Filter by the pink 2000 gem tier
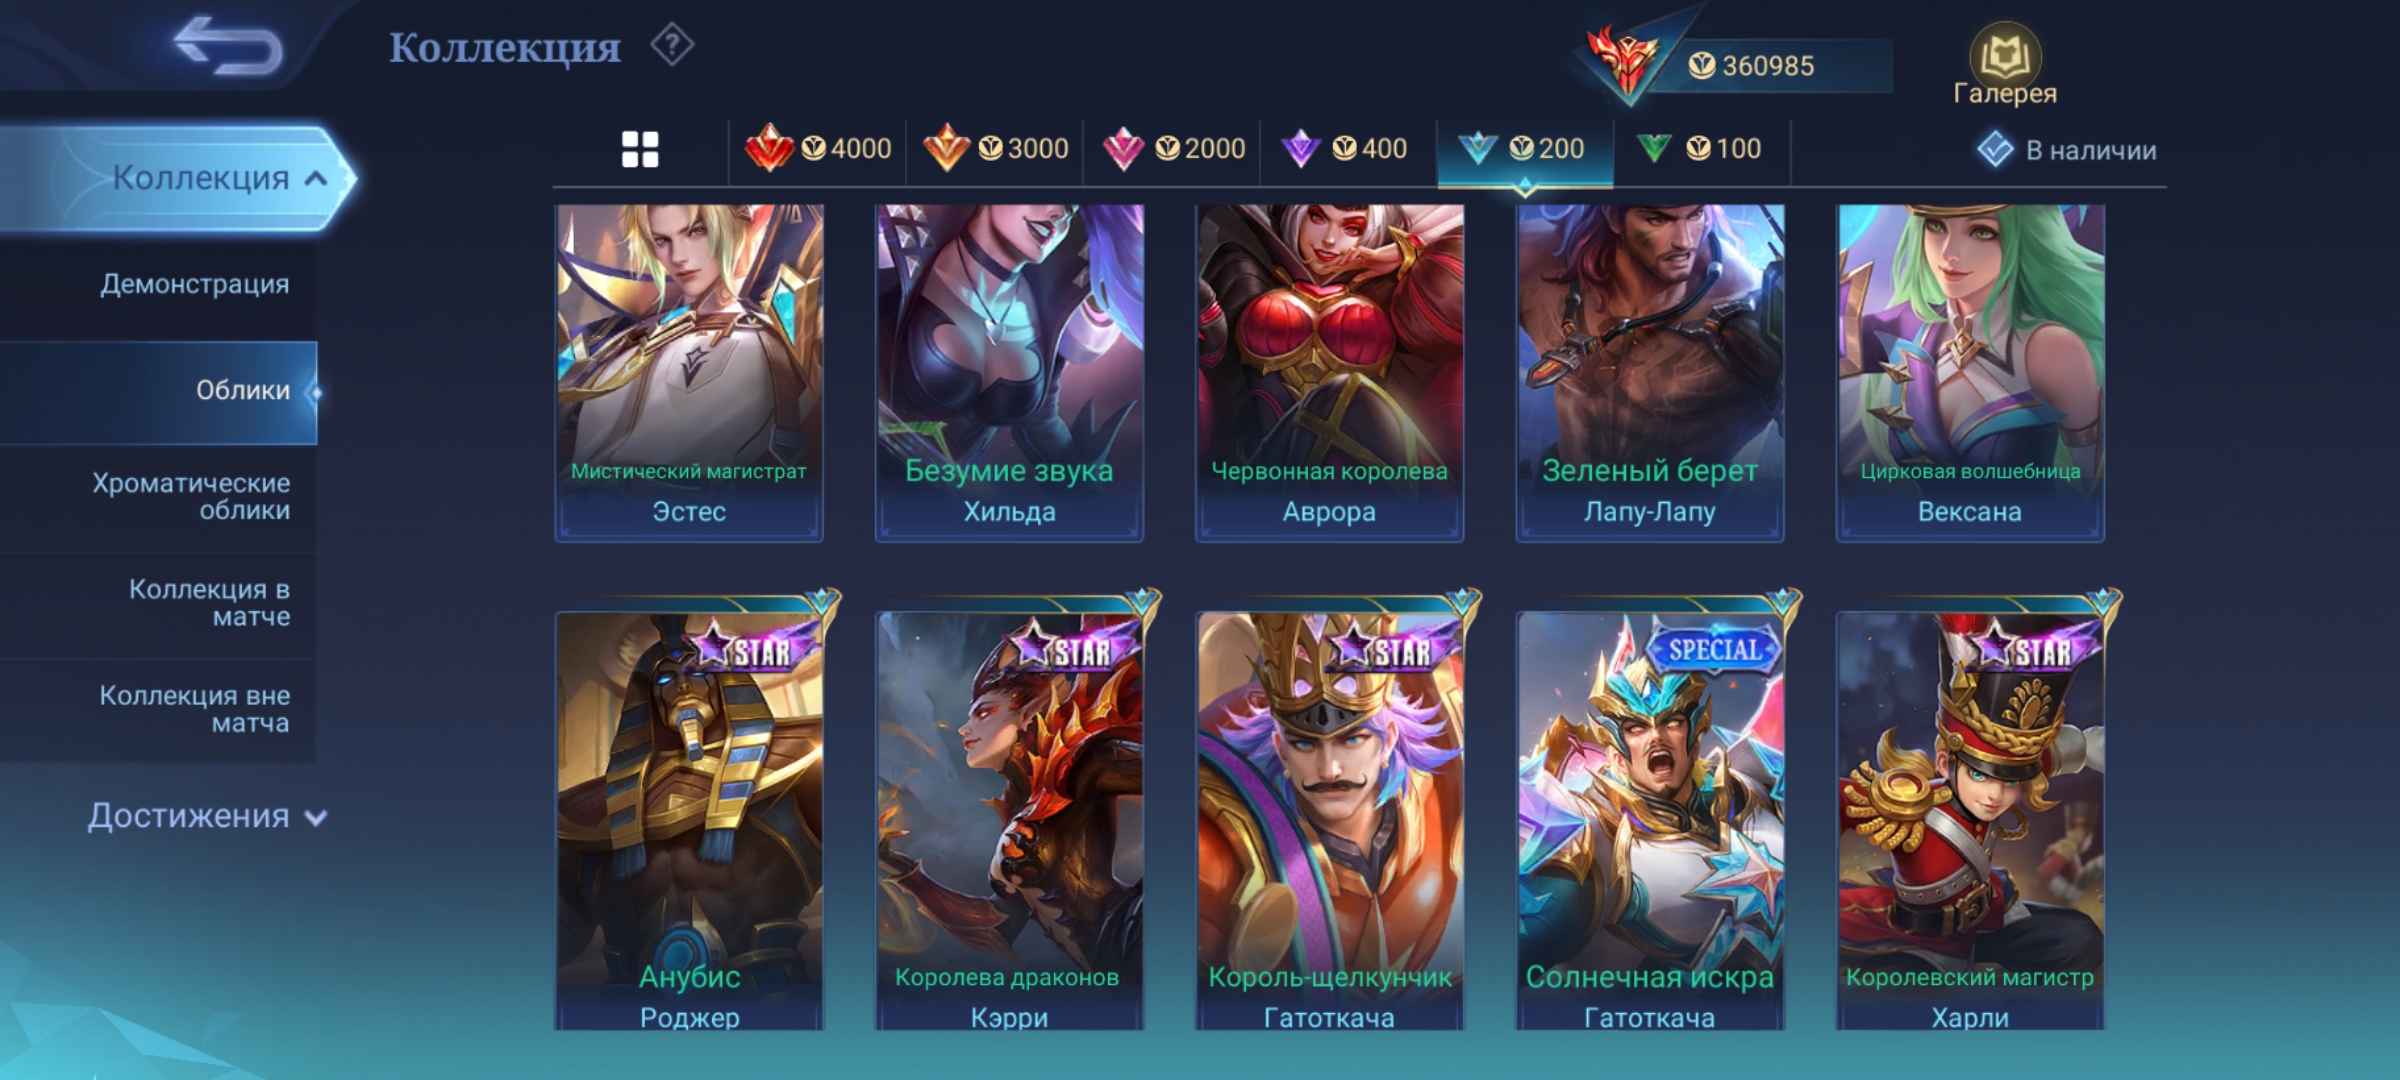The image size is (2400, 1080). [1173, 149]
